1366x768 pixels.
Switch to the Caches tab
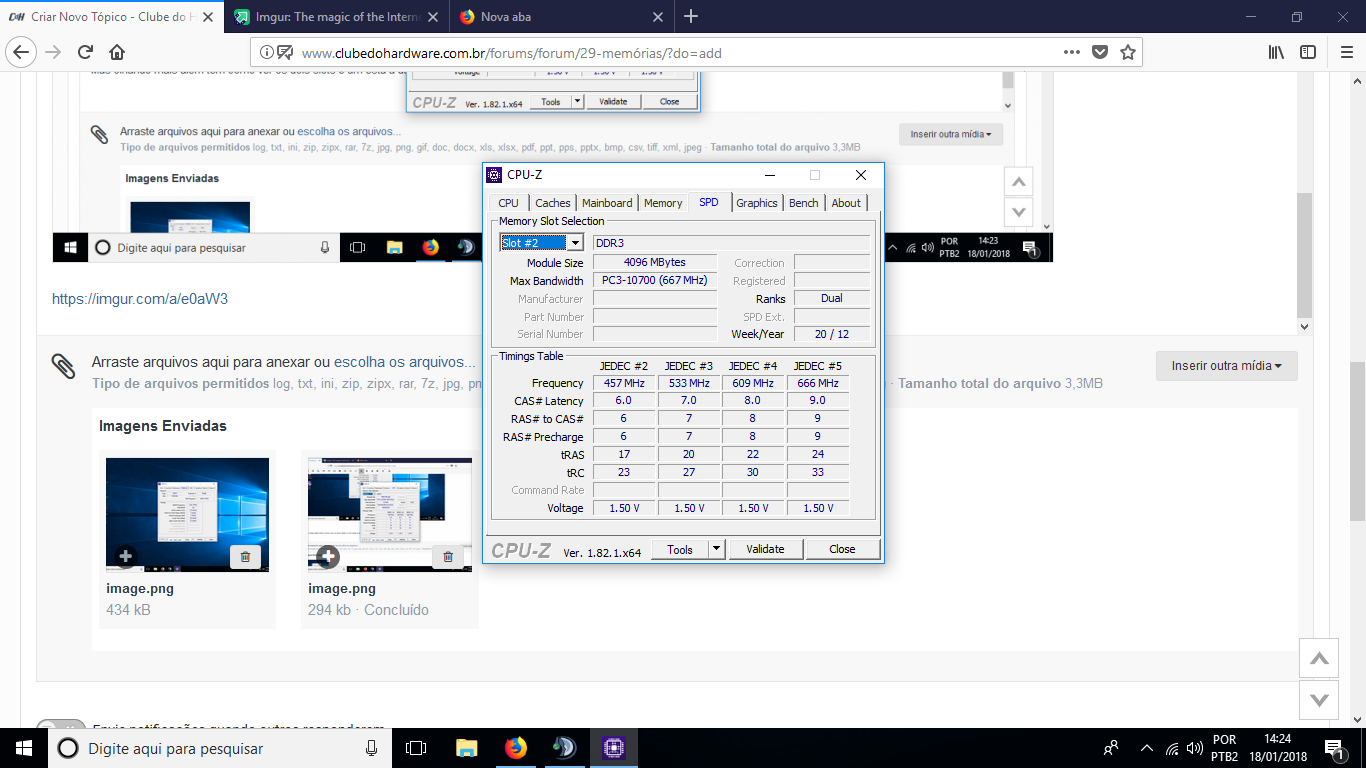coord(553,203)
